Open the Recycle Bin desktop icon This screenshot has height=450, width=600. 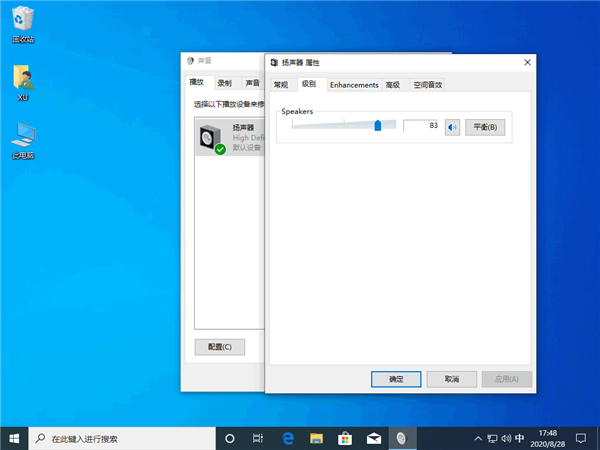pos(22,22)
